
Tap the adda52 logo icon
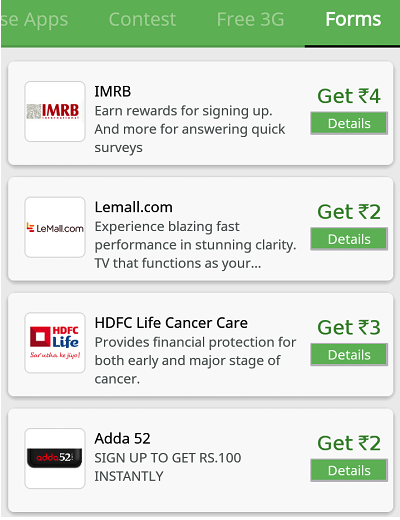(x=55, y=458)
